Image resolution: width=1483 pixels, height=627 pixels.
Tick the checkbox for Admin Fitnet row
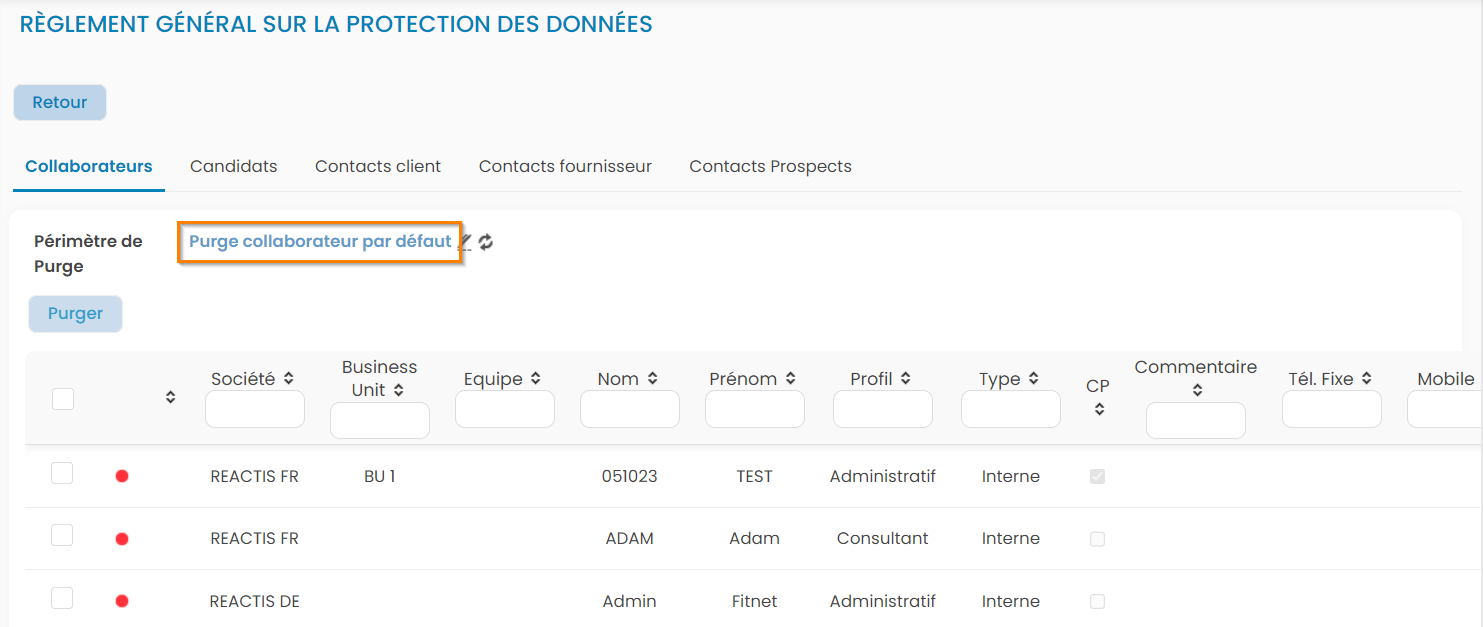(x=62, y=598)
